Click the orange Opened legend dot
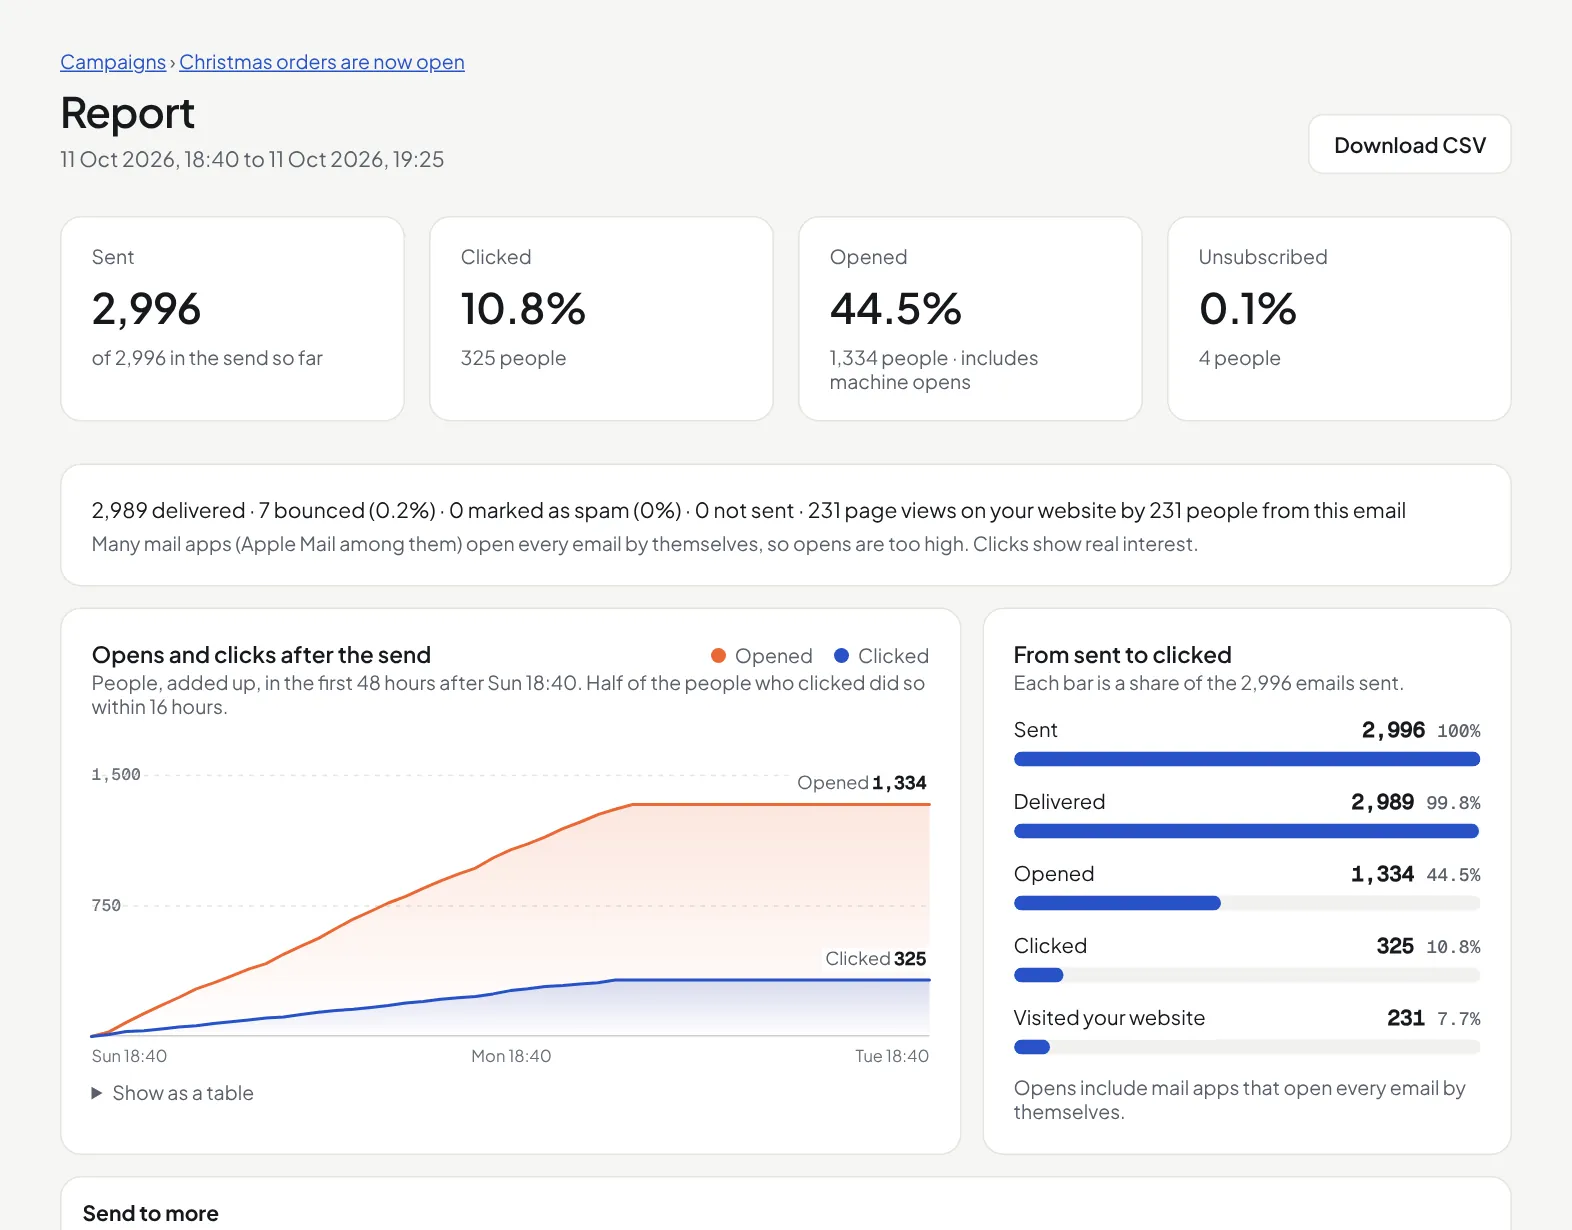 (718, 656)
